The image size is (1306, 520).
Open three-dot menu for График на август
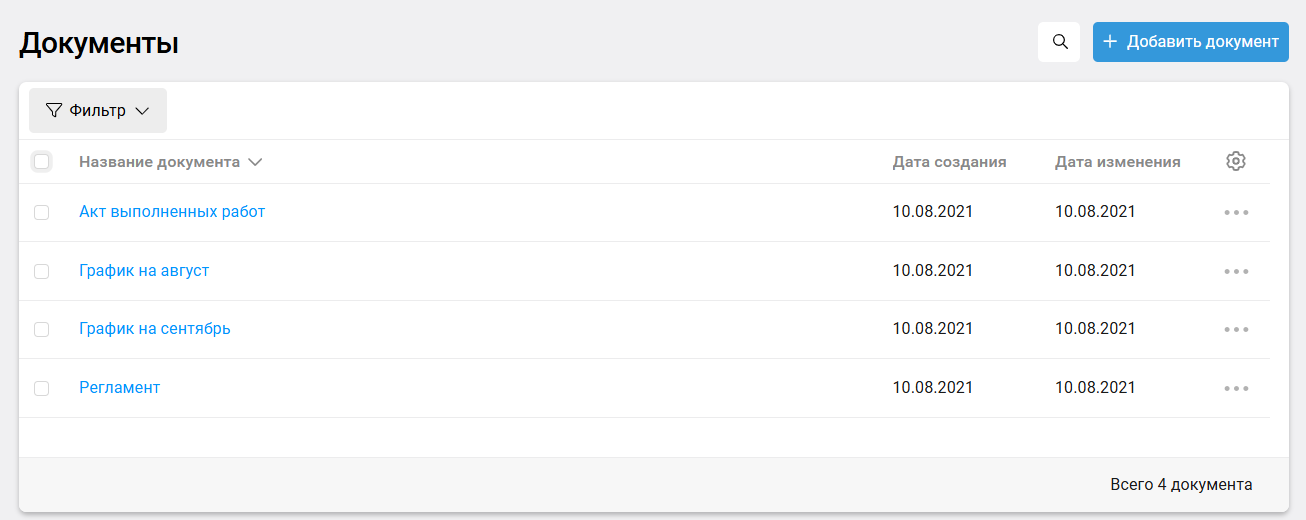(x=1236, y=271)
